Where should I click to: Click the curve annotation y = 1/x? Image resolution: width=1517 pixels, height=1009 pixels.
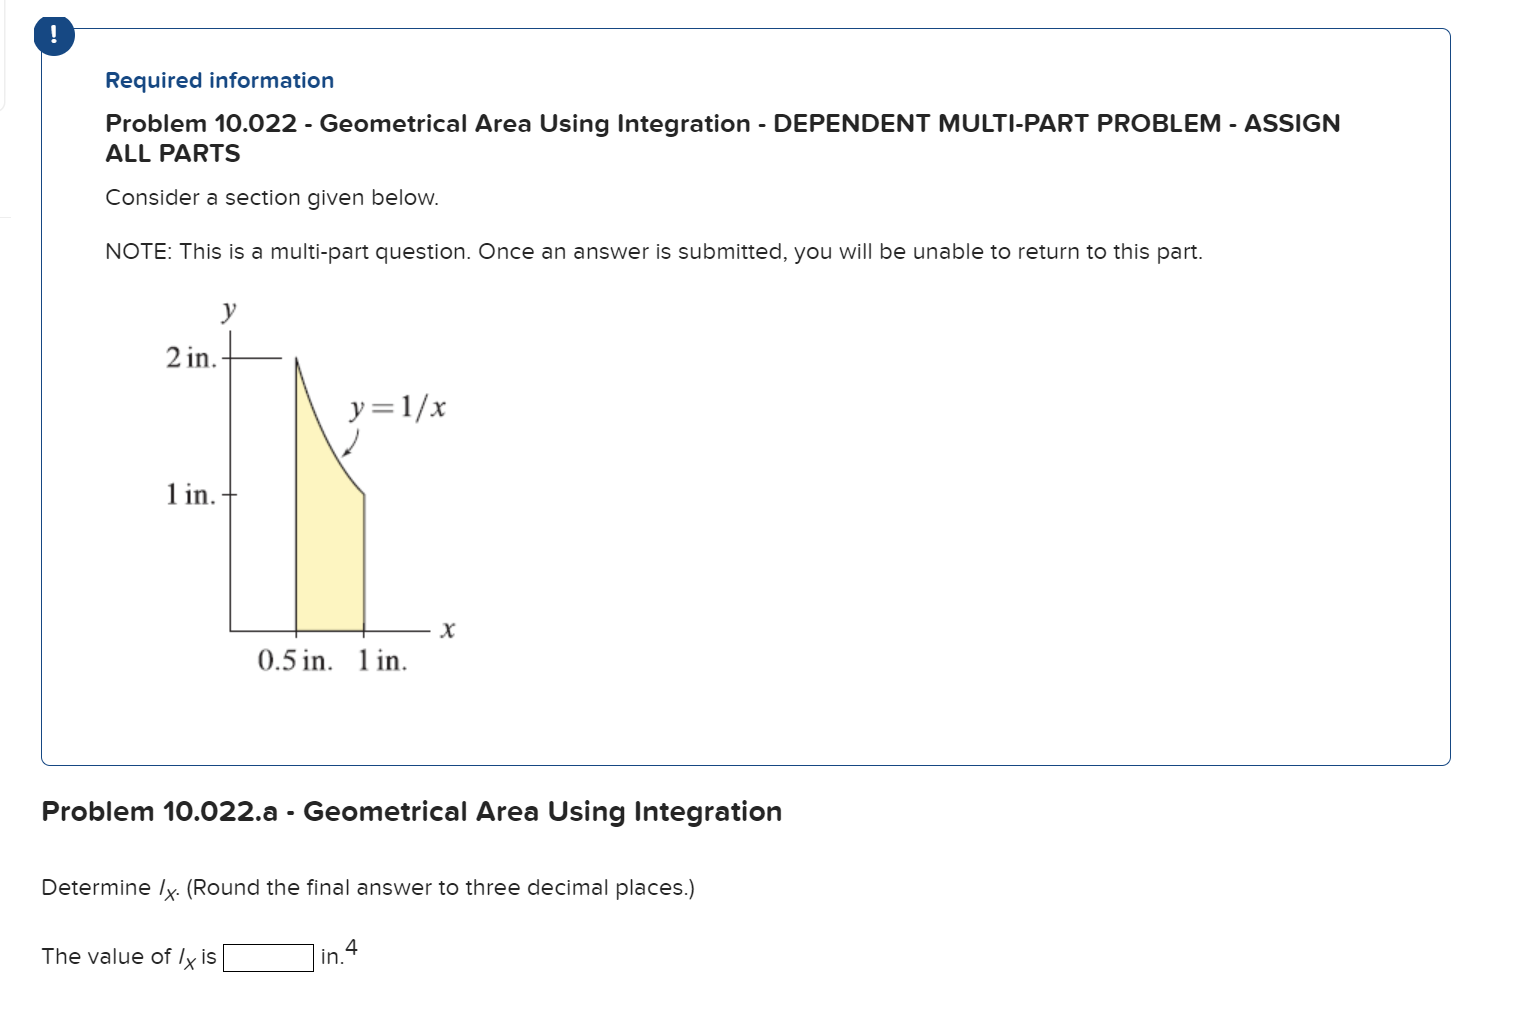click(x=396, y=407)
